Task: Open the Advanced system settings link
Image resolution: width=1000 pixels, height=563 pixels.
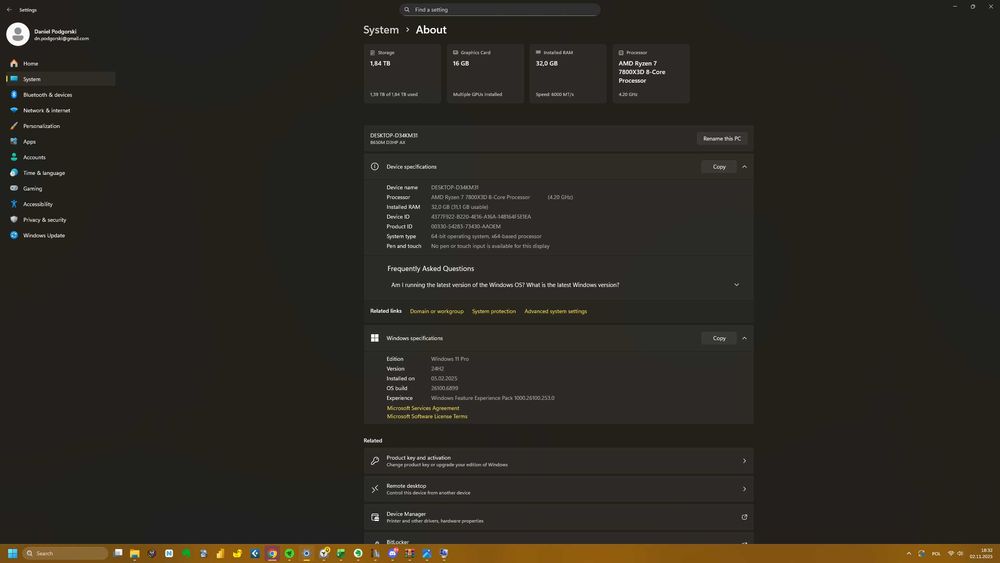Action: [555, 312]
